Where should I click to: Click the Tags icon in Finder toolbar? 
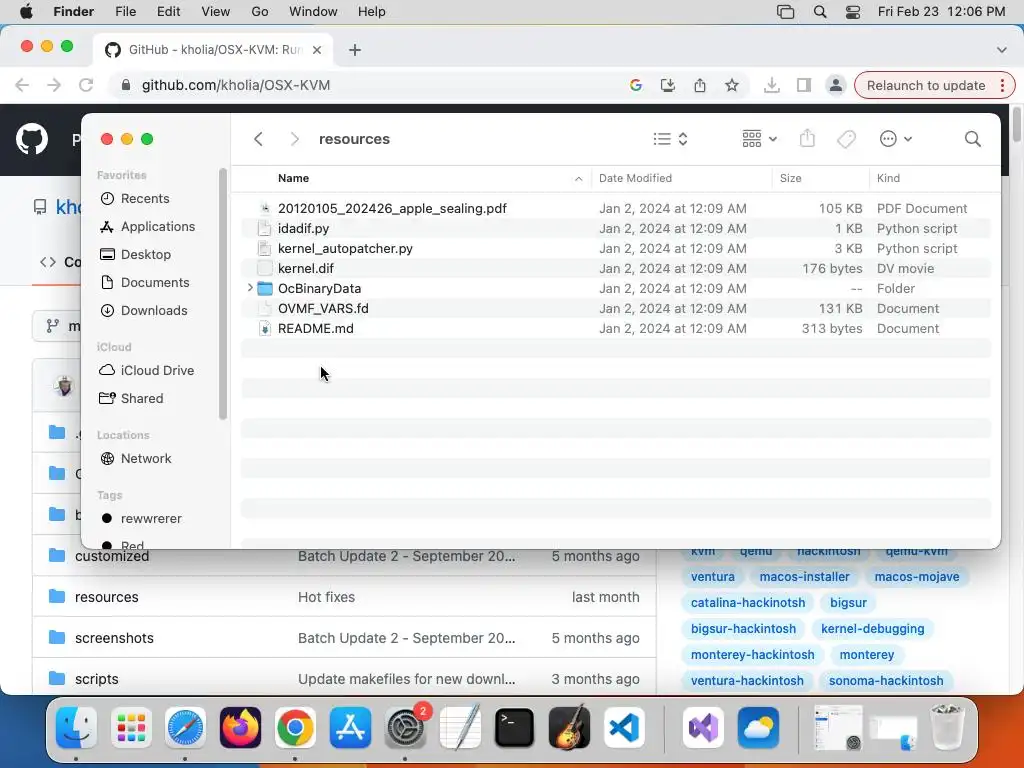click(x=846, y=139)
